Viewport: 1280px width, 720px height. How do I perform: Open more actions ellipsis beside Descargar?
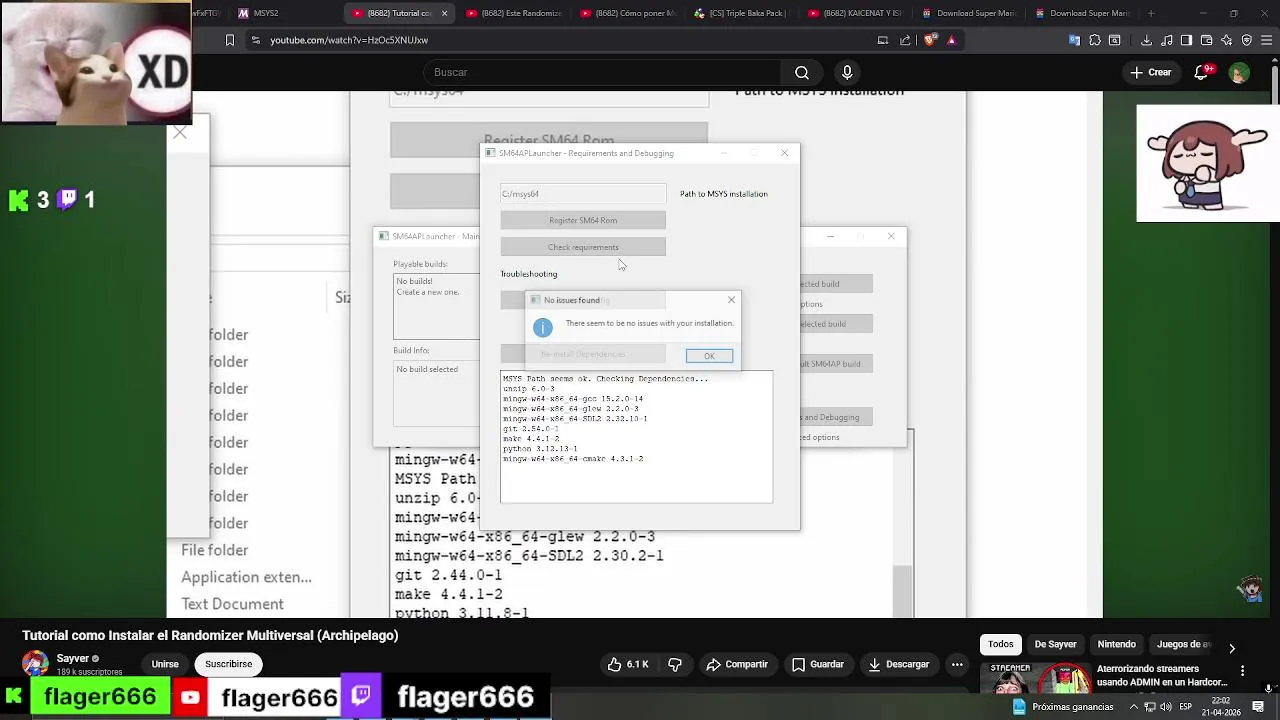957,664
